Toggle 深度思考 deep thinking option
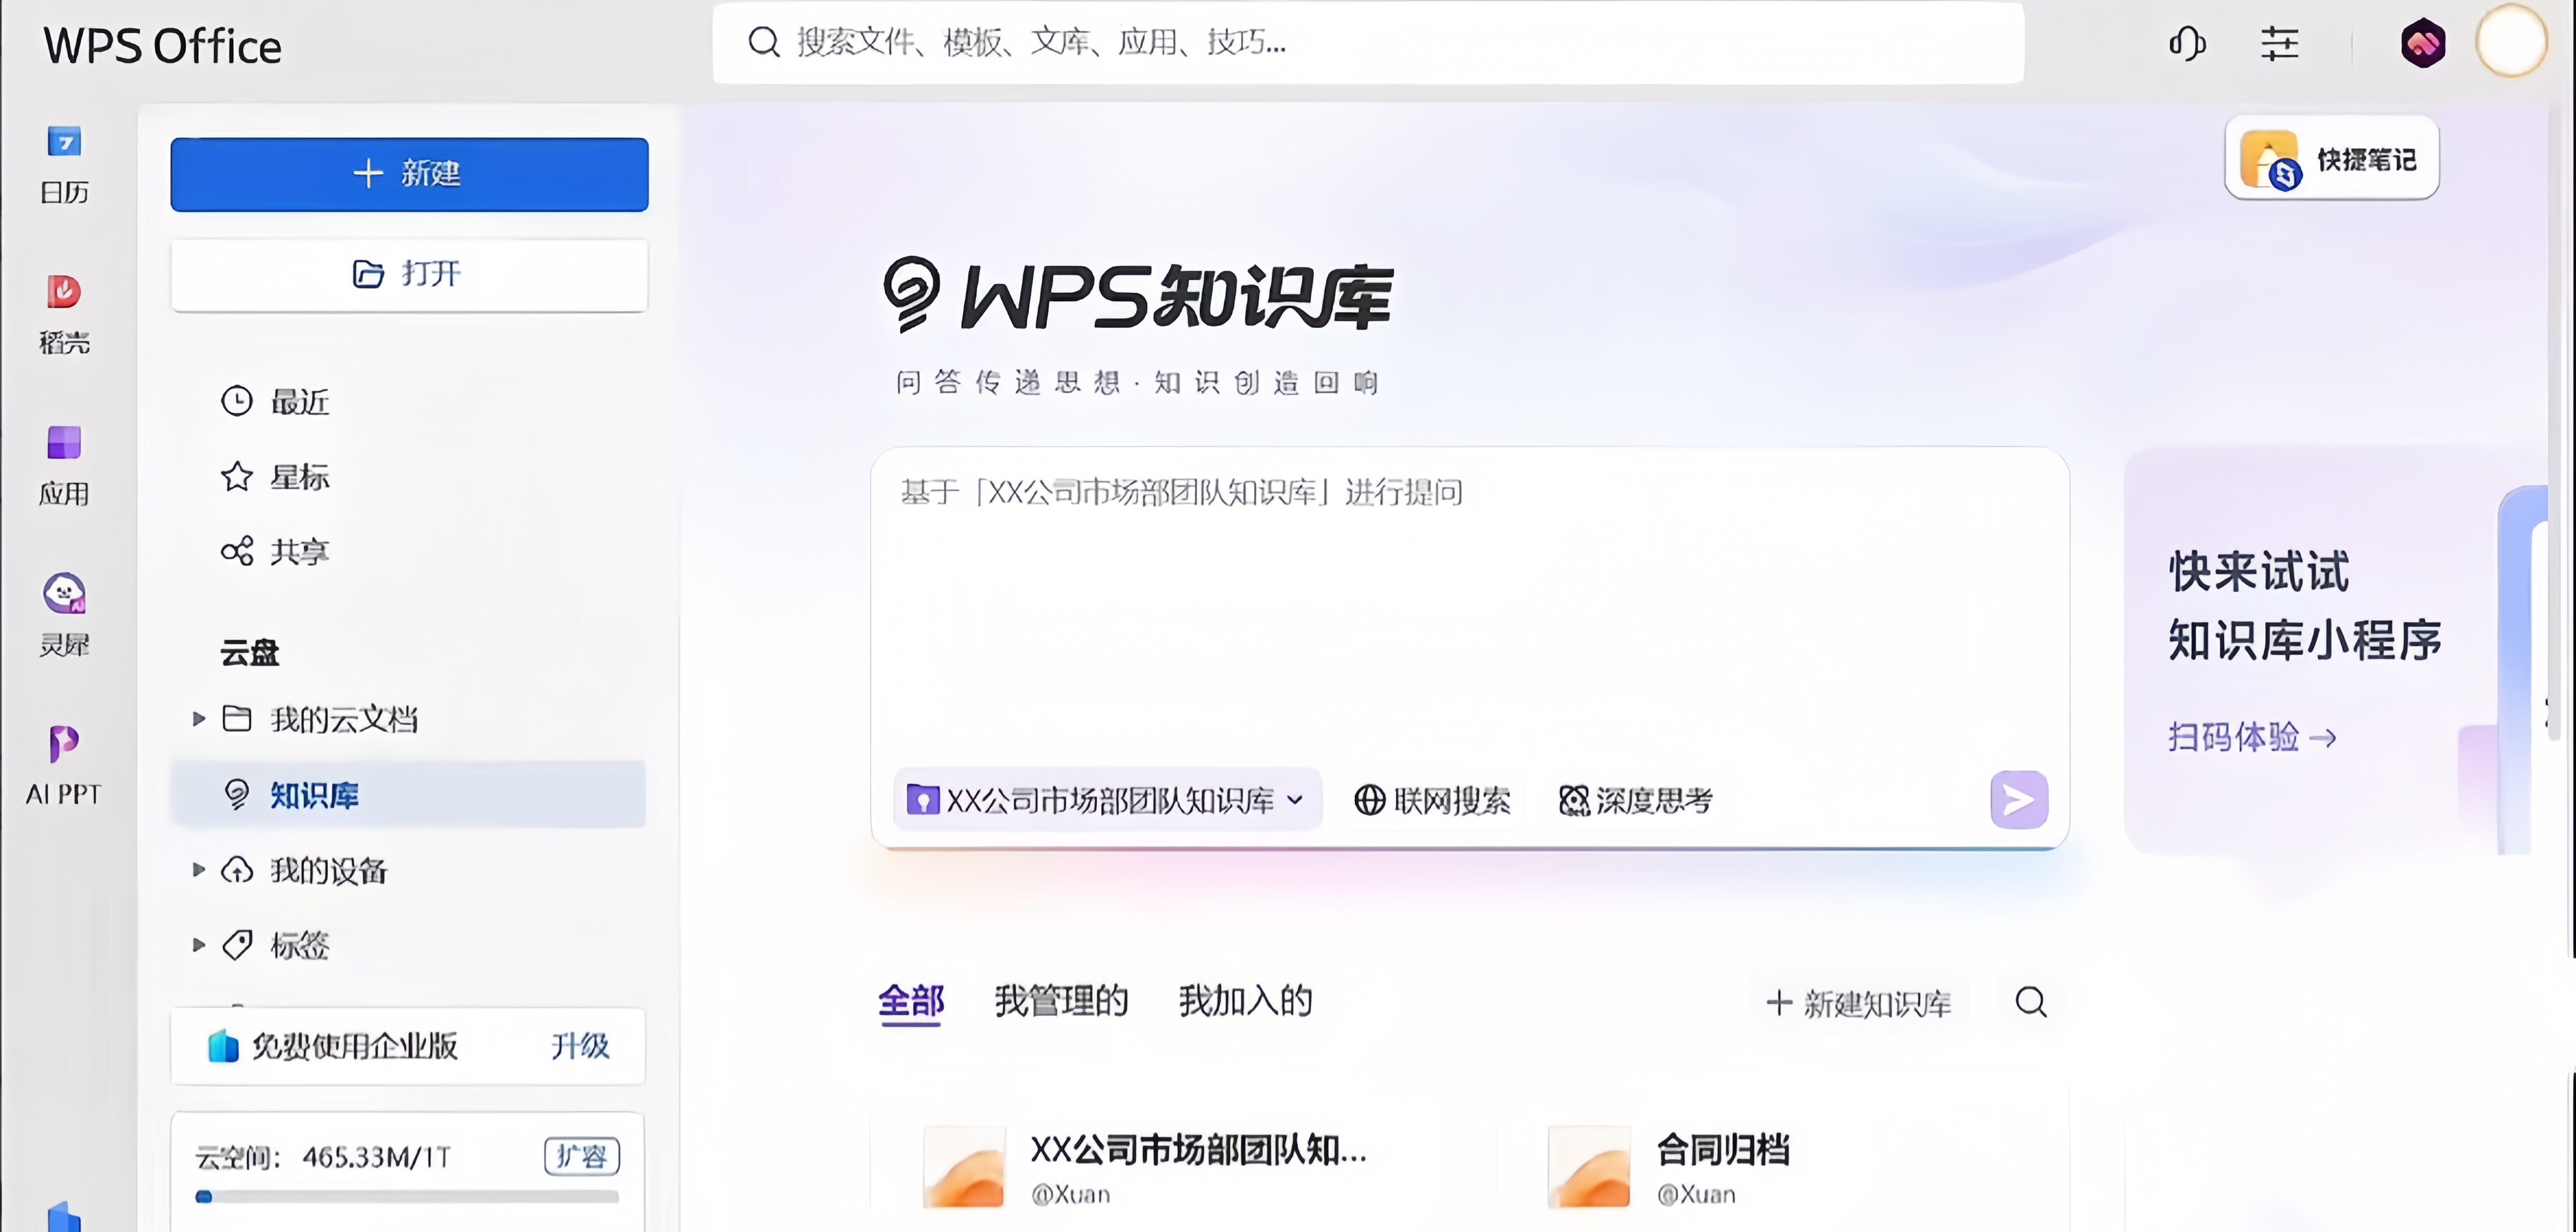The height and width of the screenshot is (1232, 2576). pos(1636,800)
